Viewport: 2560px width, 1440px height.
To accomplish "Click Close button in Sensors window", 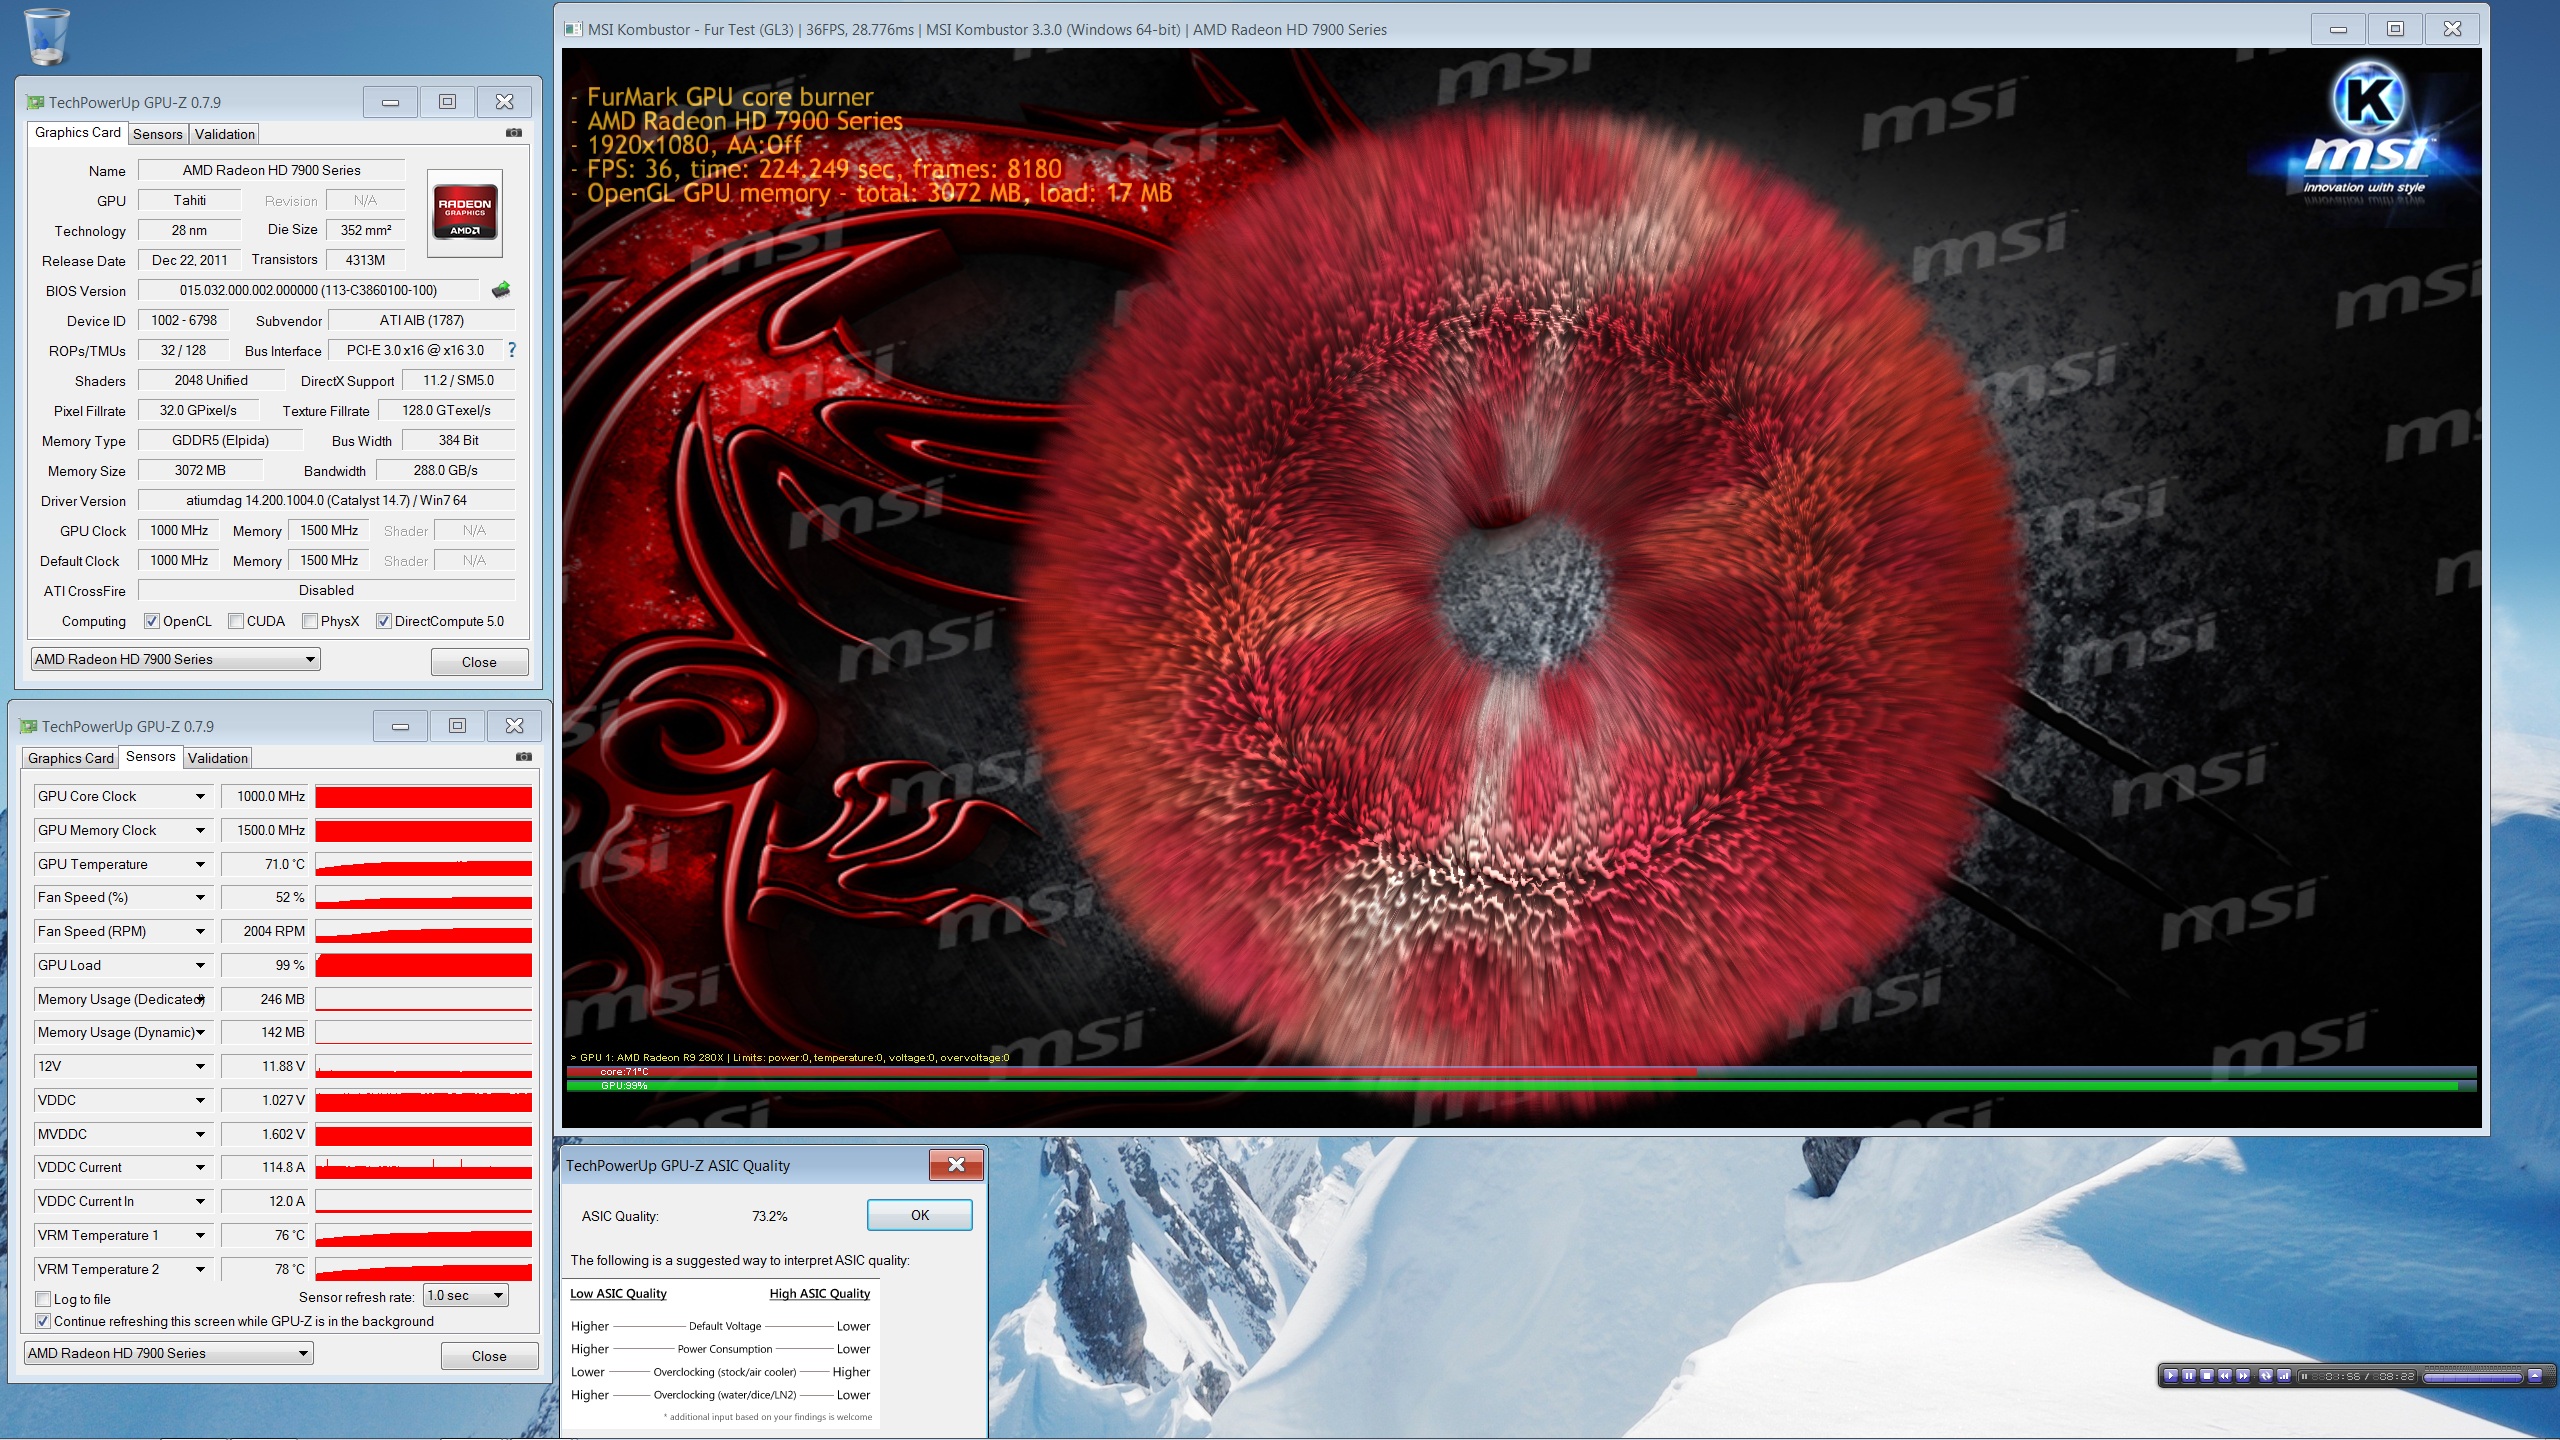I will click(488, 1356).
